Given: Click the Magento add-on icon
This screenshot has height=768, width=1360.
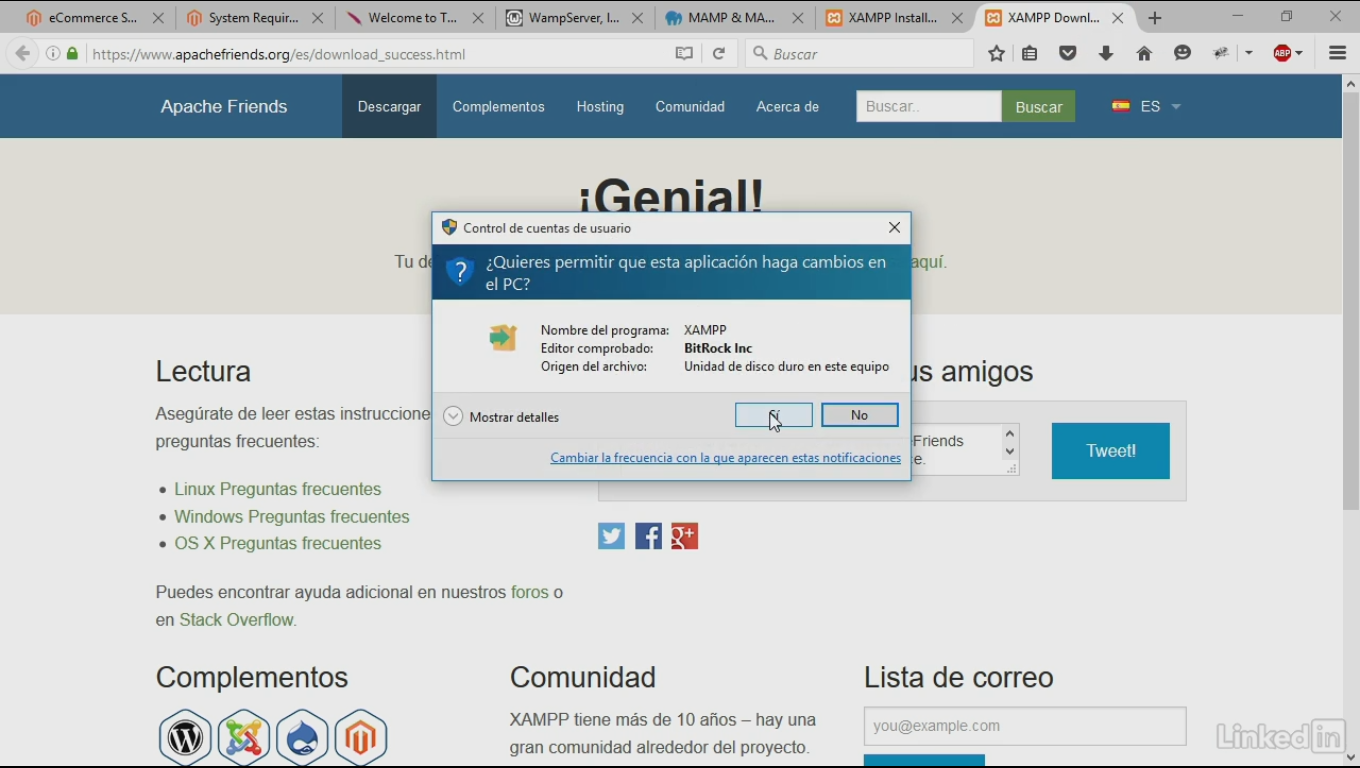Looking at the screenshot, I should [361, 738].
